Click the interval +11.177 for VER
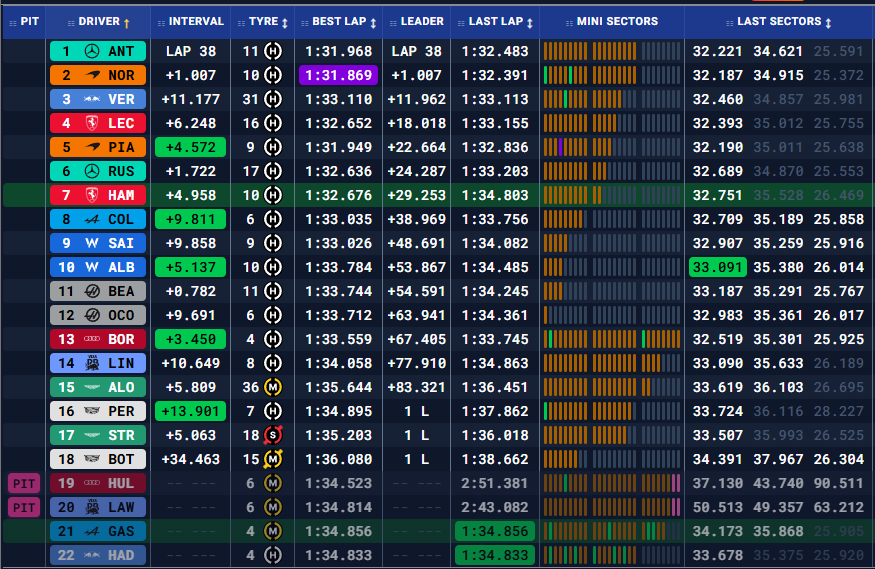 click(x=191, y=99)
